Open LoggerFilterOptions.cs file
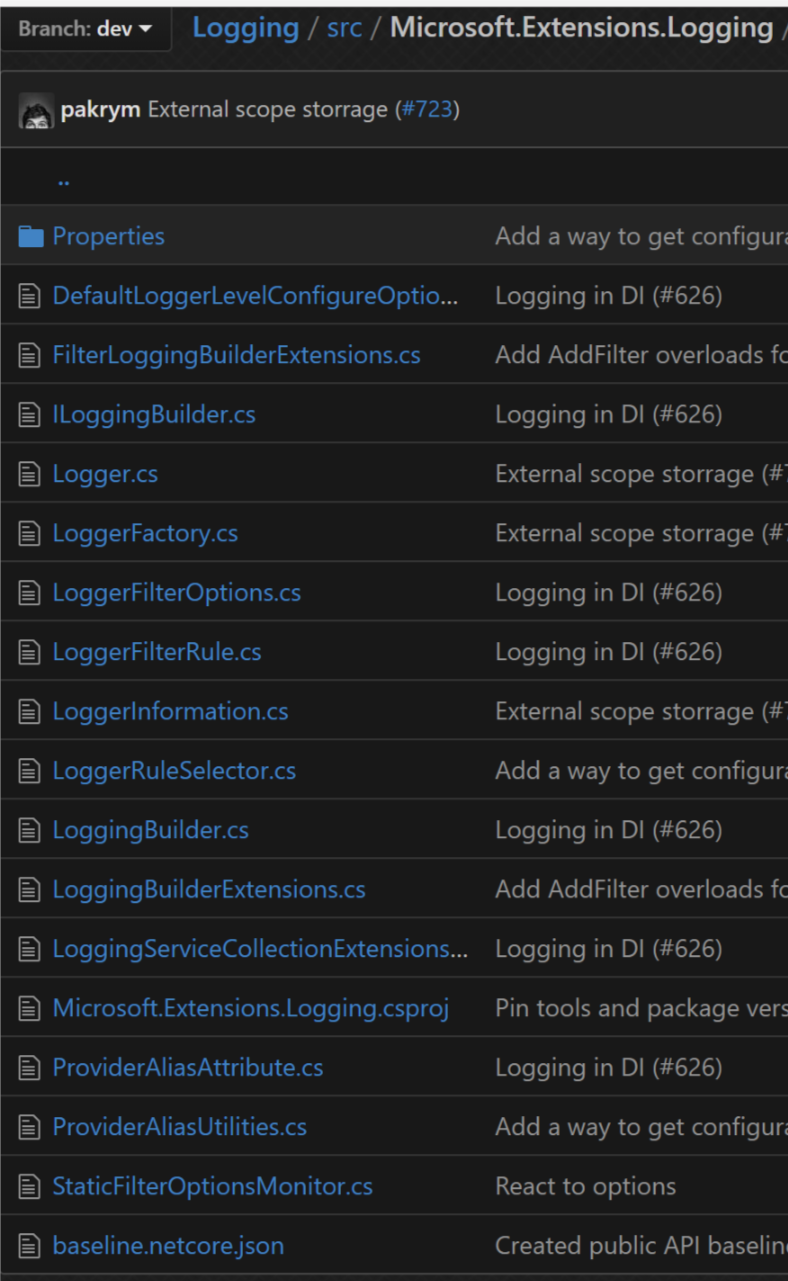Screen dimensions: 788x1281 point(177,593)
